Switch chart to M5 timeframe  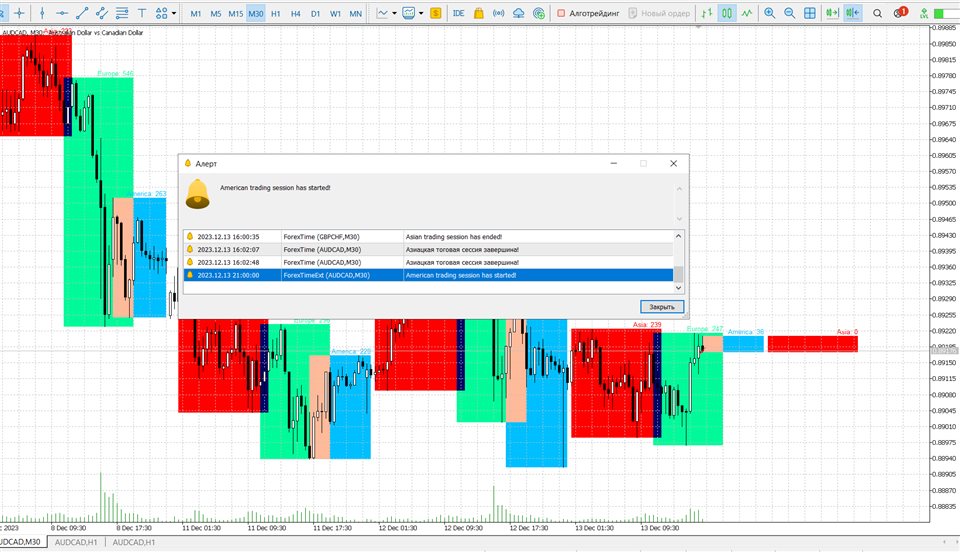point(216,13)
